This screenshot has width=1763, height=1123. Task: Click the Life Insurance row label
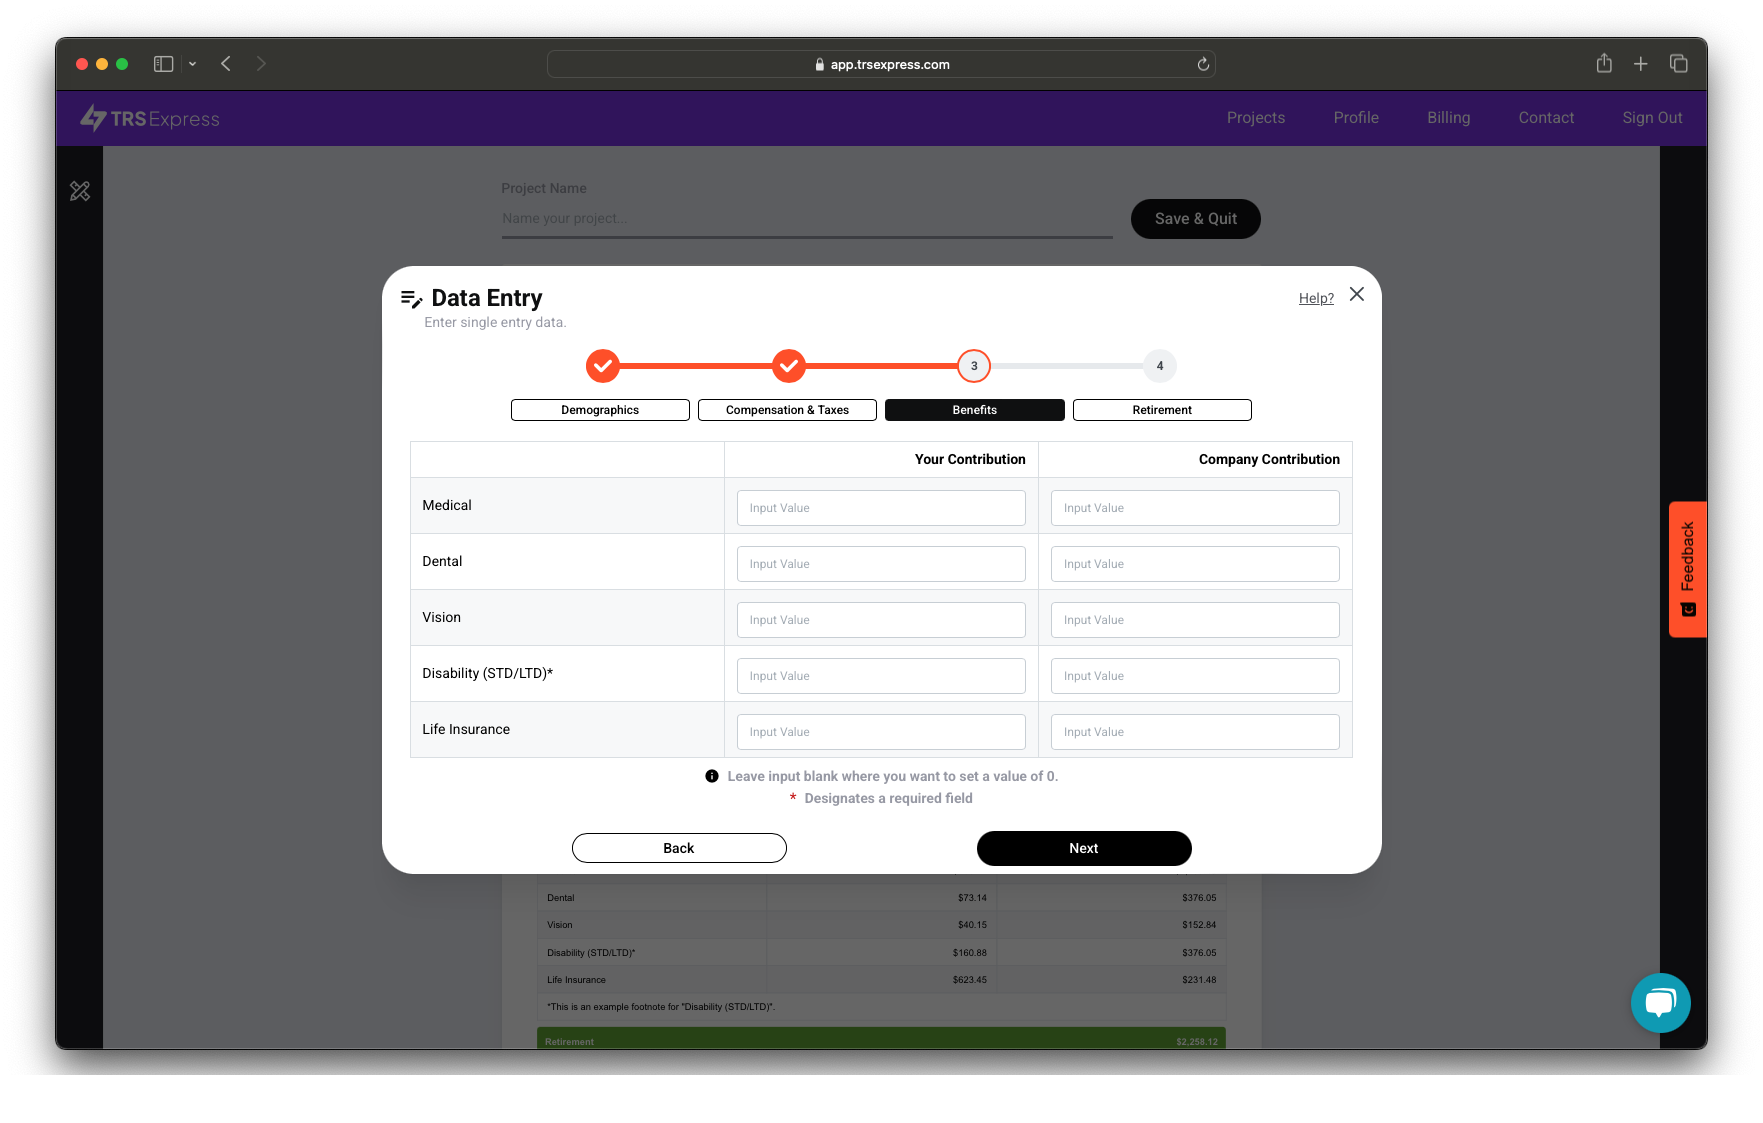click(466, 730)
